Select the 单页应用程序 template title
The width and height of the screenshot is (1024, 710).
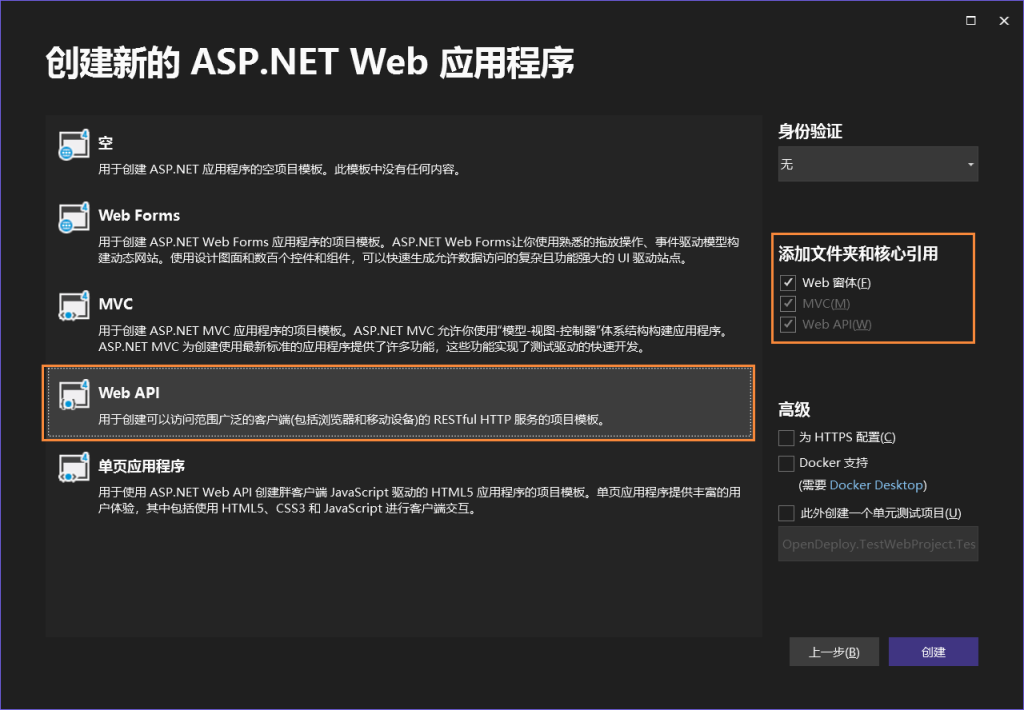click(x=142, y=466)
